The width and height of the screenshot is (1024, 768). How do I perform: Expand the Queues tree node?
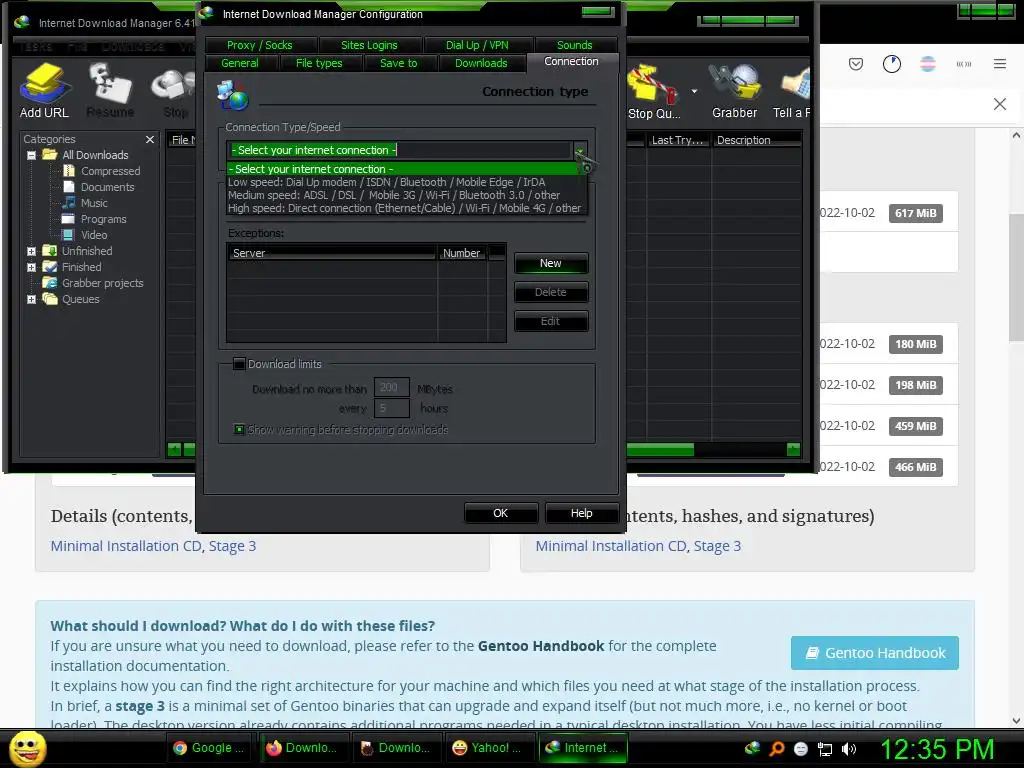[31, 299]
